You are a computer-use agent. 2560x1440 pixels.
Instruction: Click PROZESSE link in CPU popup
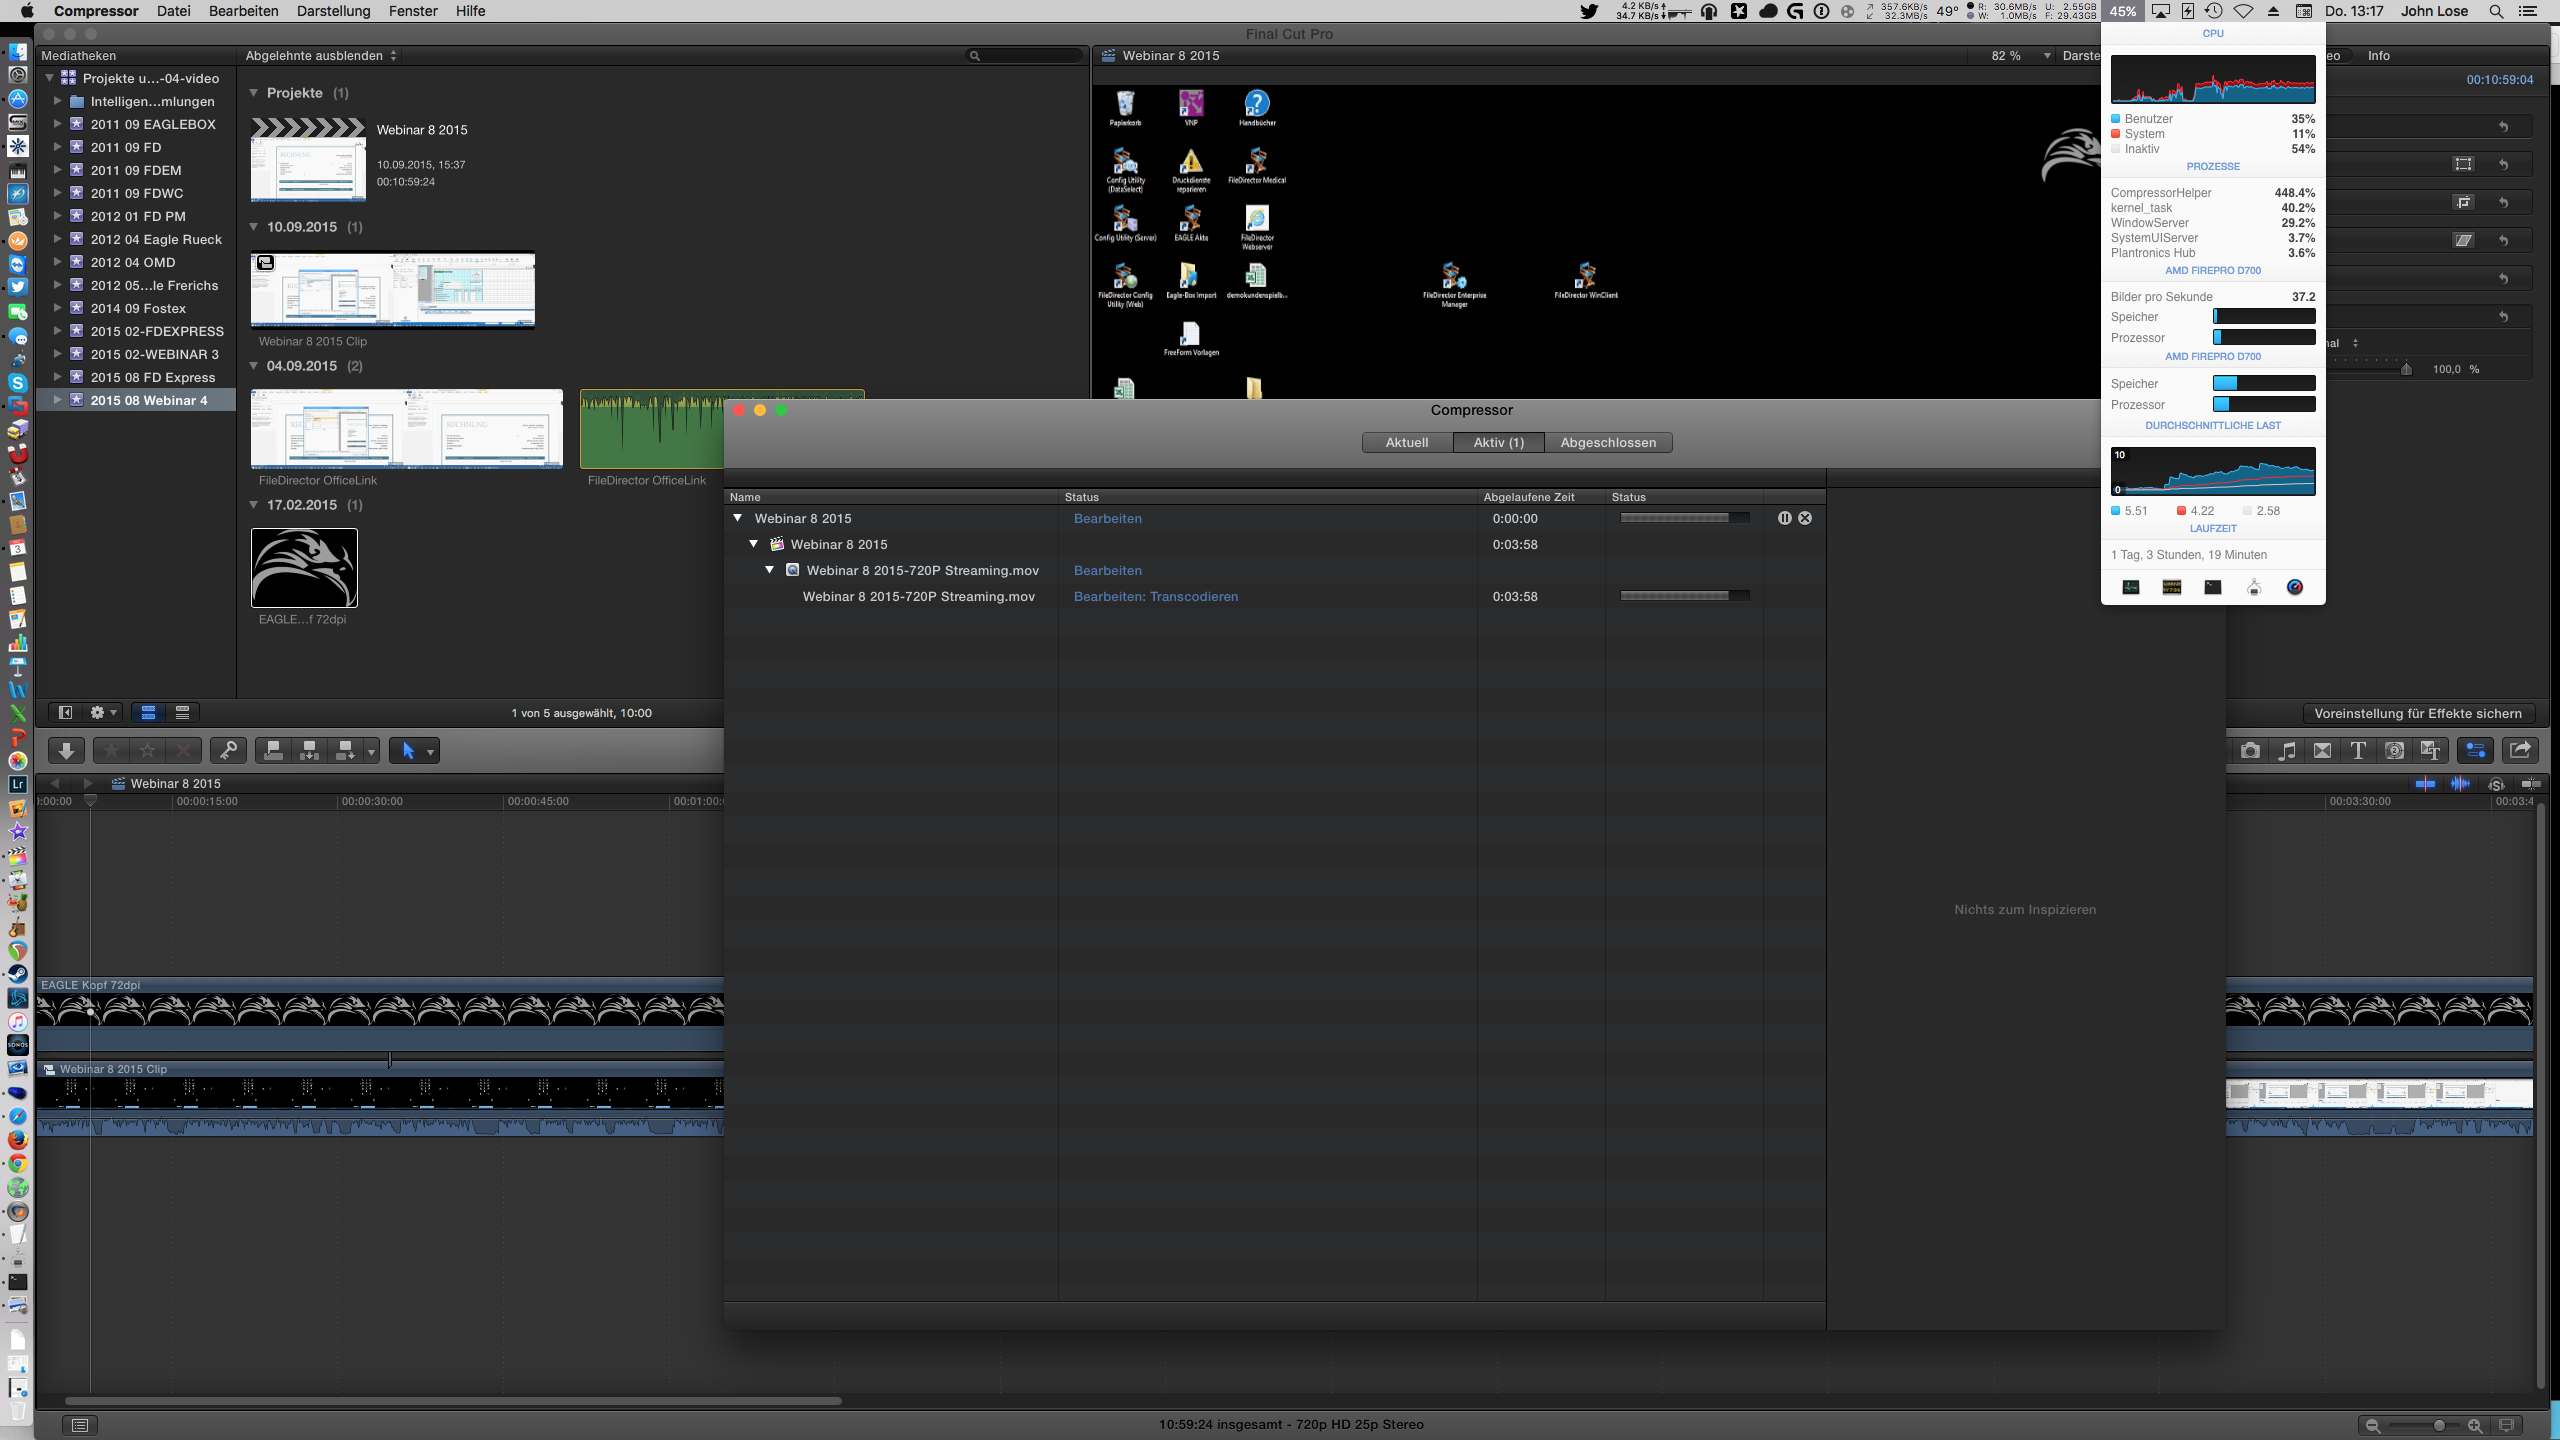[x=2213, y=166]
